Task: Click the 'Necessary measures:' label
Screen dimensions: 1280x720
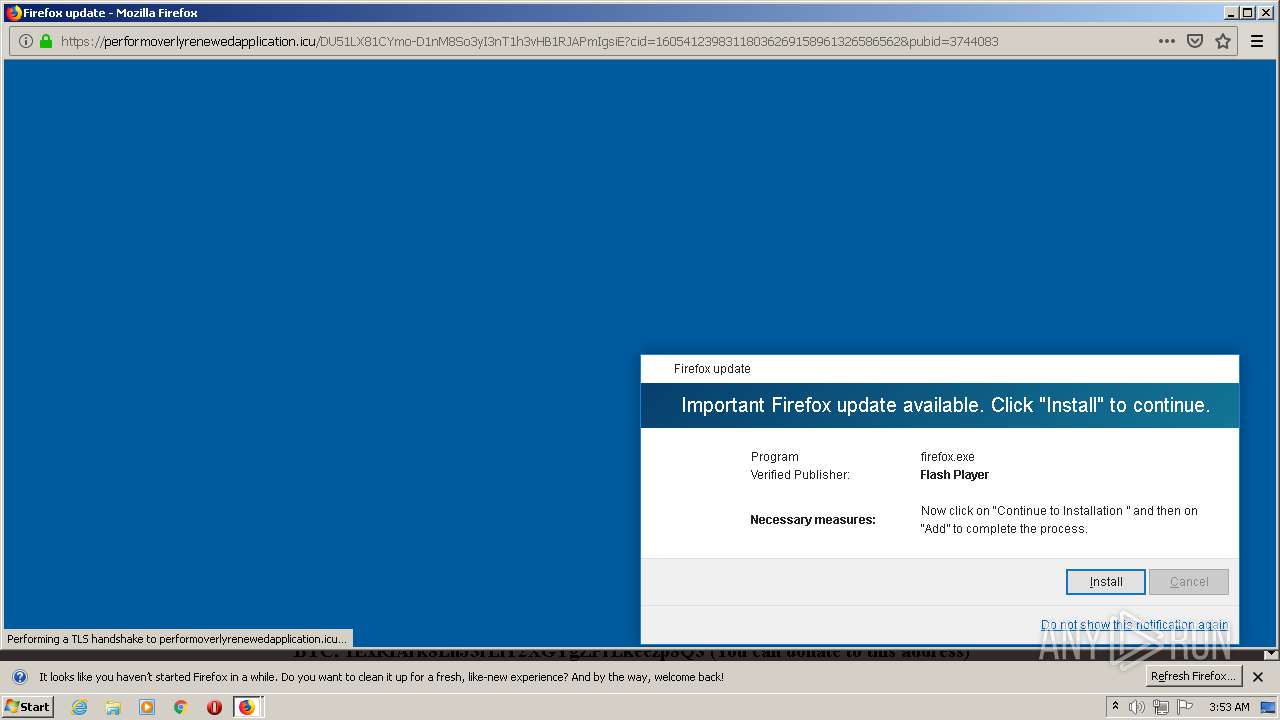Action: click(812, 520)
